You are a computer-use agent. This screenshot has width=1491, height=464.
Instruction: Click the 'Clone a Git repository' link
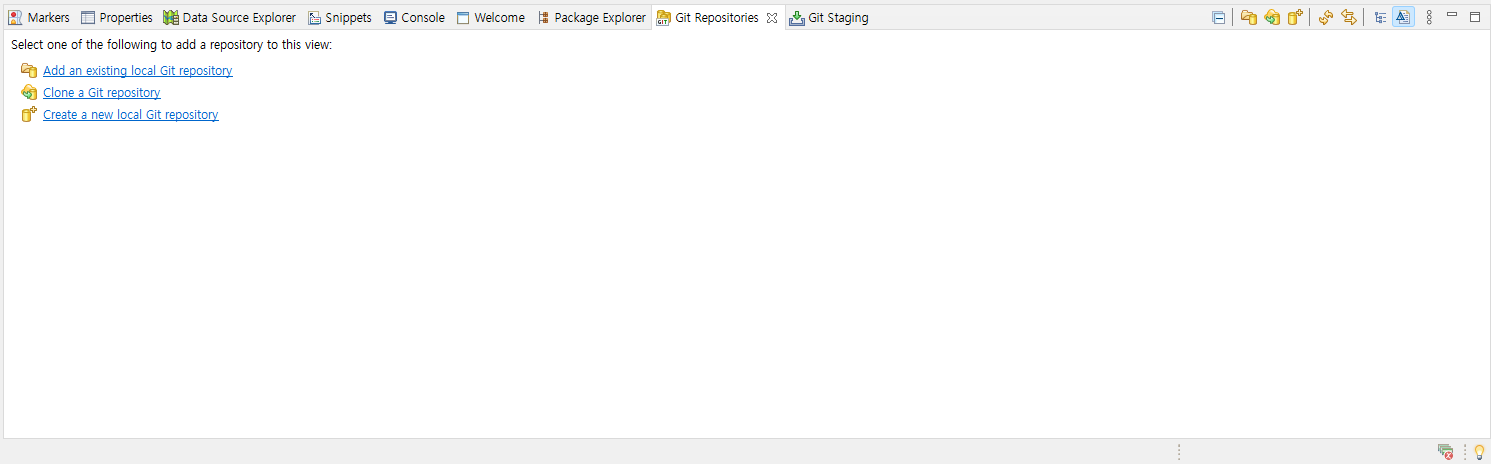tap(102, 93)
